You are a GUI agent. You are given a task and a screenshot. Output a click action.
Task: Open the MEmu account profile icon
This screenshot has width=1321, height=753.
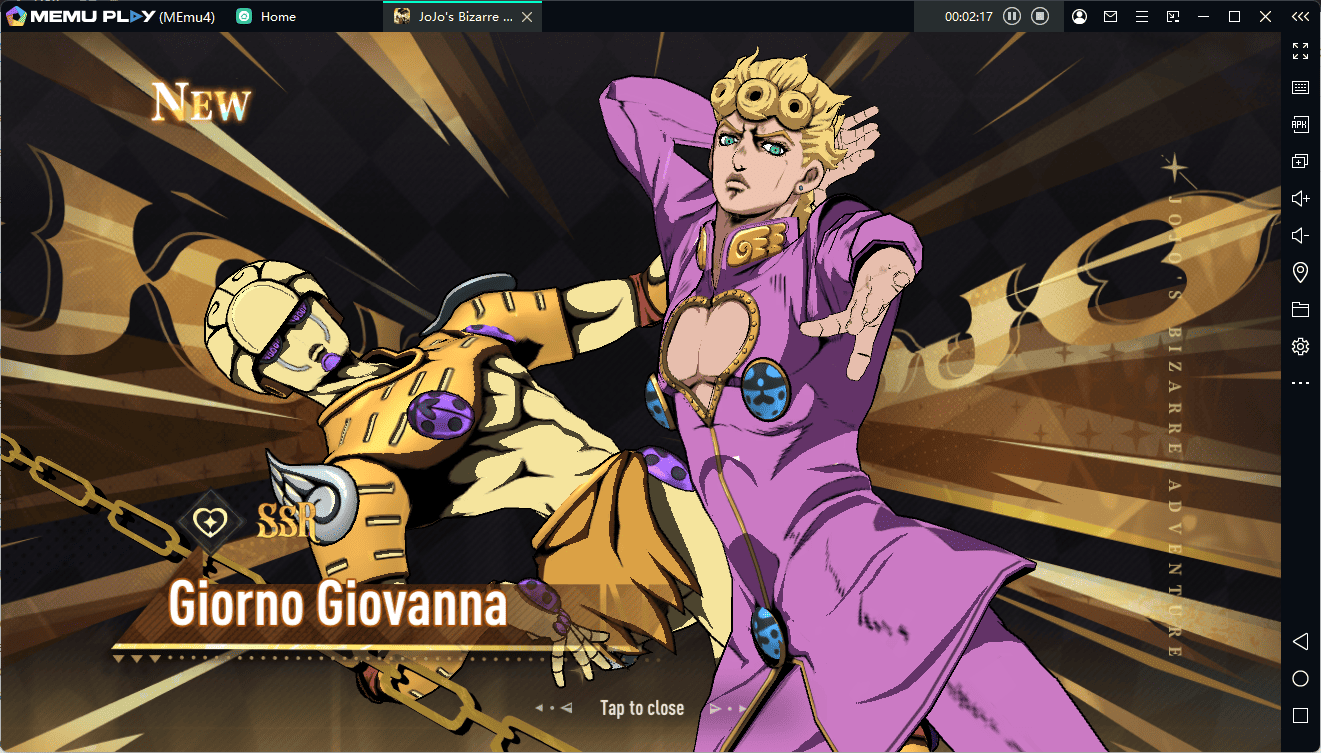pos(1080,16)
